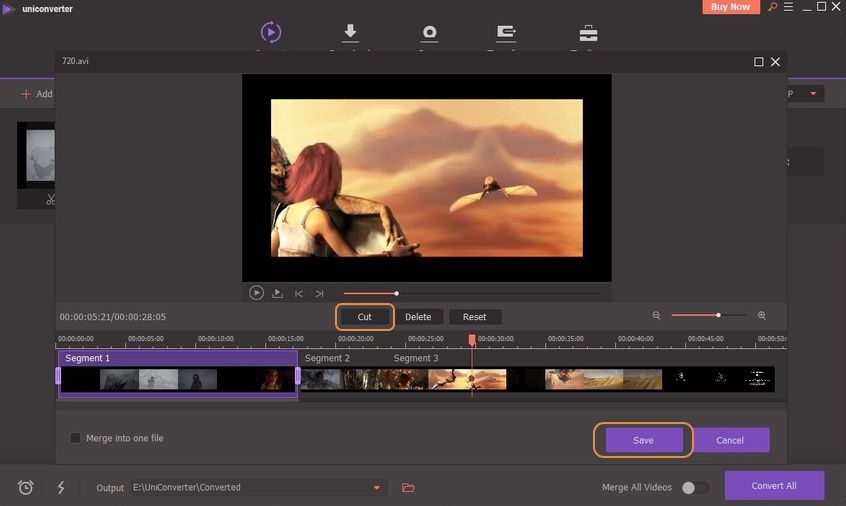Screen dimensions: 846x506
Task: Click the zoom out magnifier for timeline
Action: tap(657, 316)
